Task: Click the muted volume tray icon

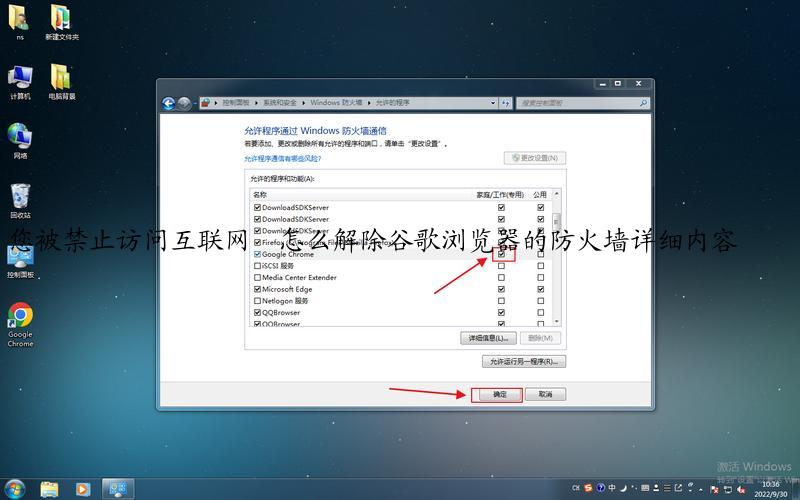Action: pos(740,489)
